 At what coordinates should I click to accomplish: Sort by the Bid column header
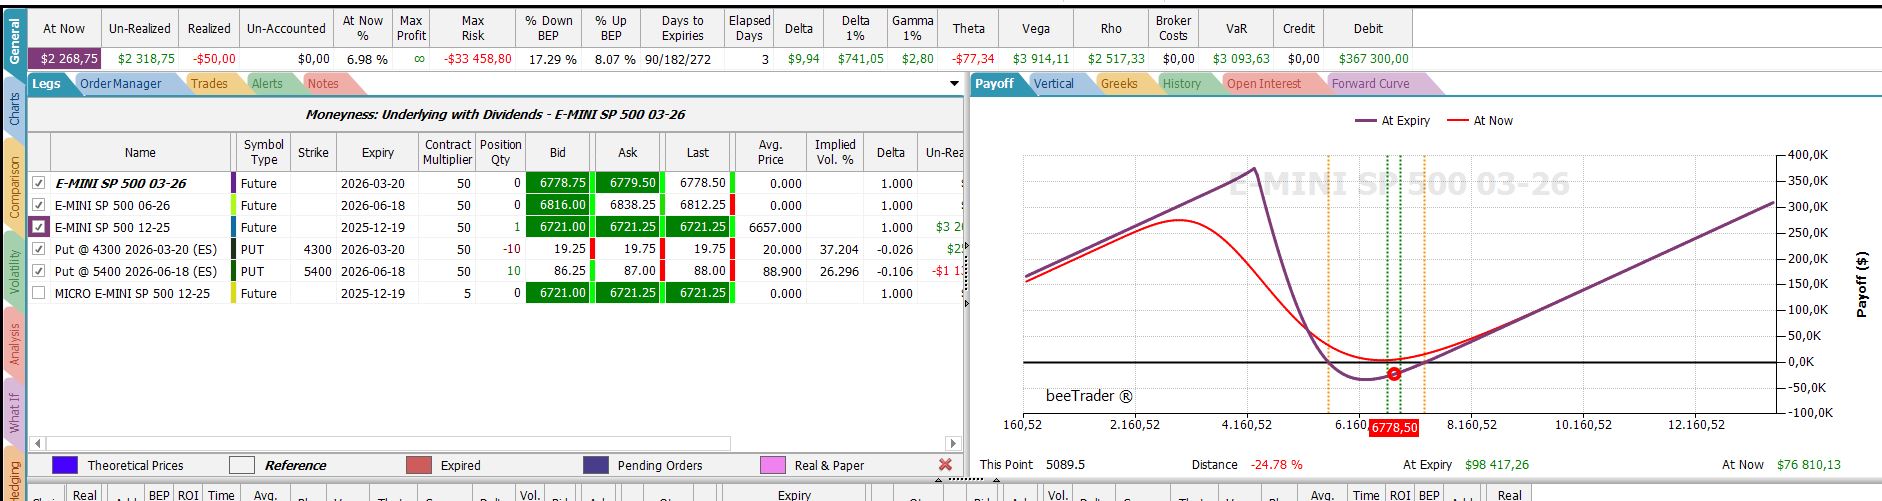[x=558, y=153]
